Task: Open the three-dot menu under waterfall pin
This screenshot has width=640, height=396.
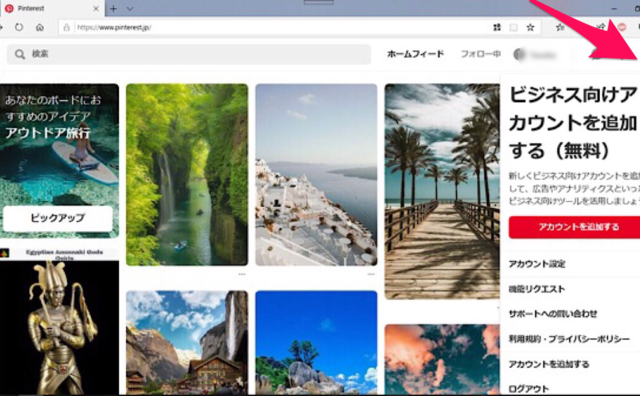Action: (x=242, y=274)
